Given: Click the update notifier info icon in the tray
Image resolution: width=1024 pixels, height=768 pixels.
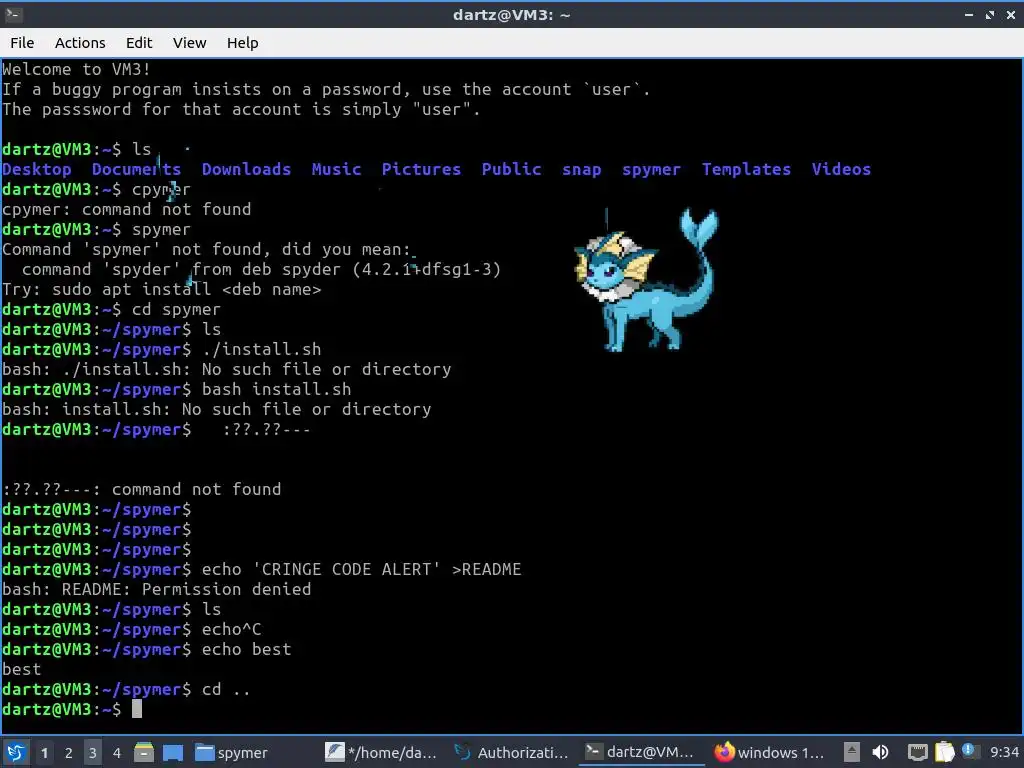Looking at the screenshot, I should pyautogui.click(x=968, y=750).
